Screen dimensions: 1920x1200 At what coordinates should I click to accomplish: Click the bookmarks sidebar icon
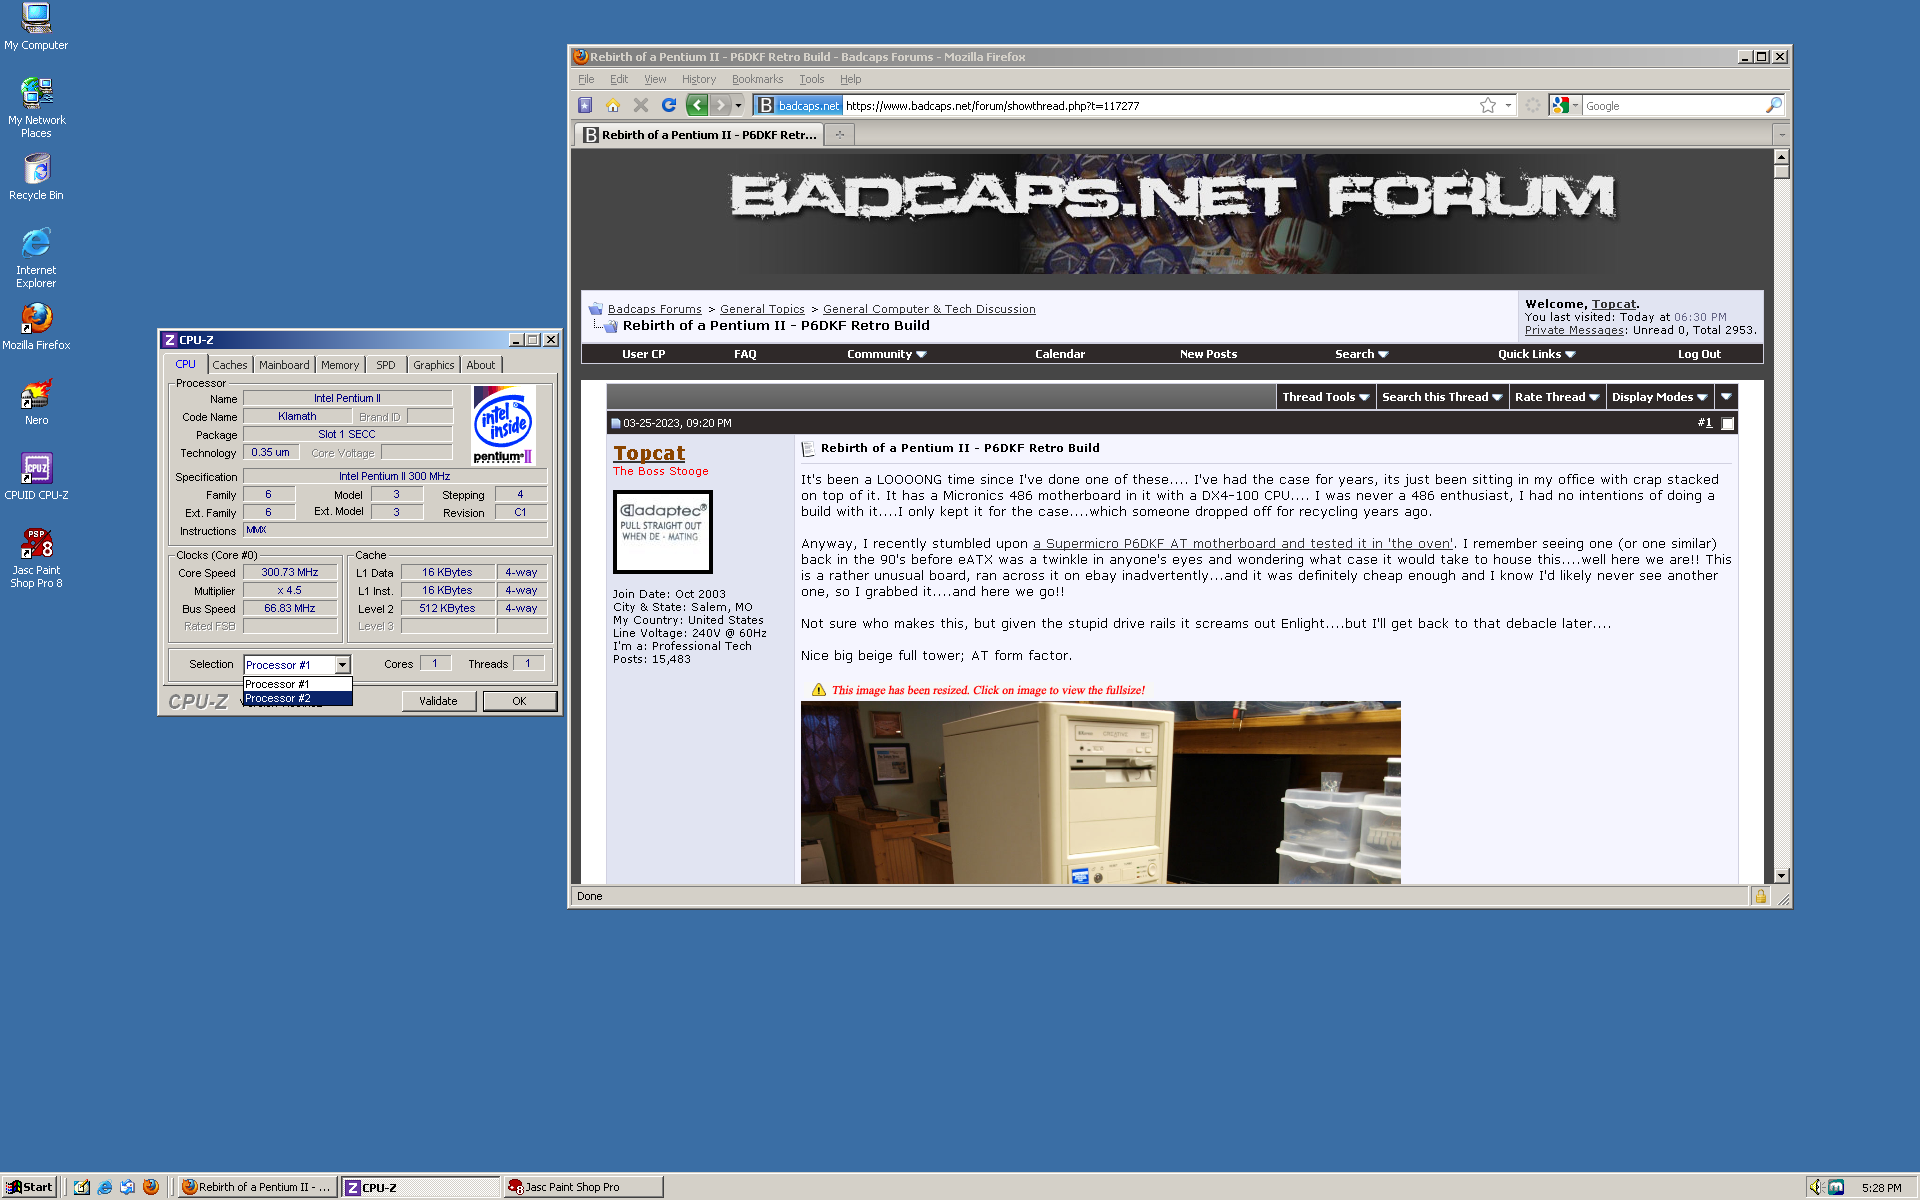585,105
